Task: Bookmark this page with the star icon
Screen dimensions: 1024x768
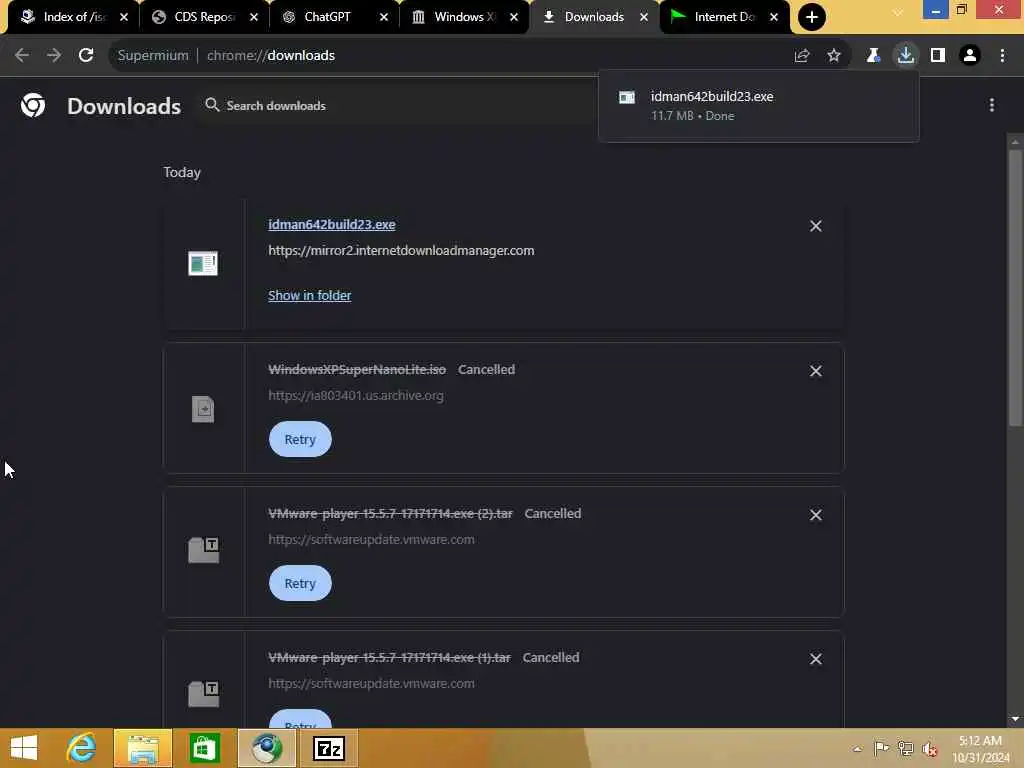Action: [834, 56]
